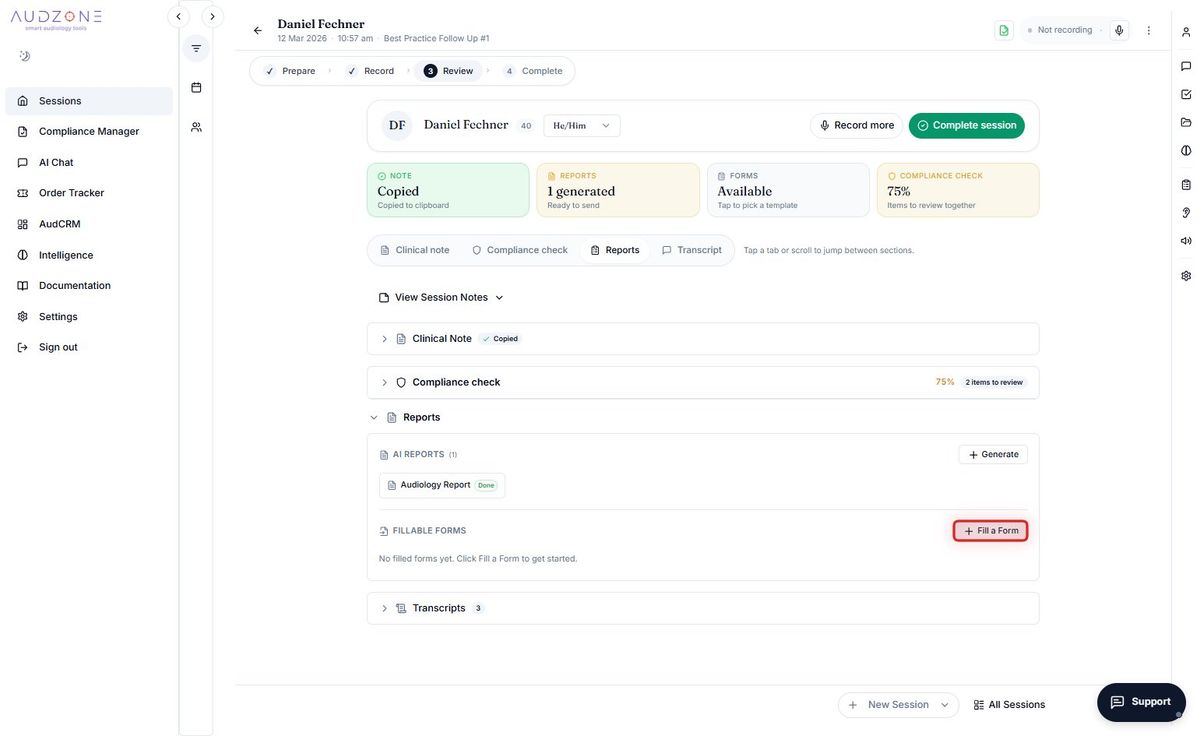Image resolution: width=1200 pixels, height=736 pixels.
Task: Open the ear icon in the right rail
Action: pos(1186,212)
